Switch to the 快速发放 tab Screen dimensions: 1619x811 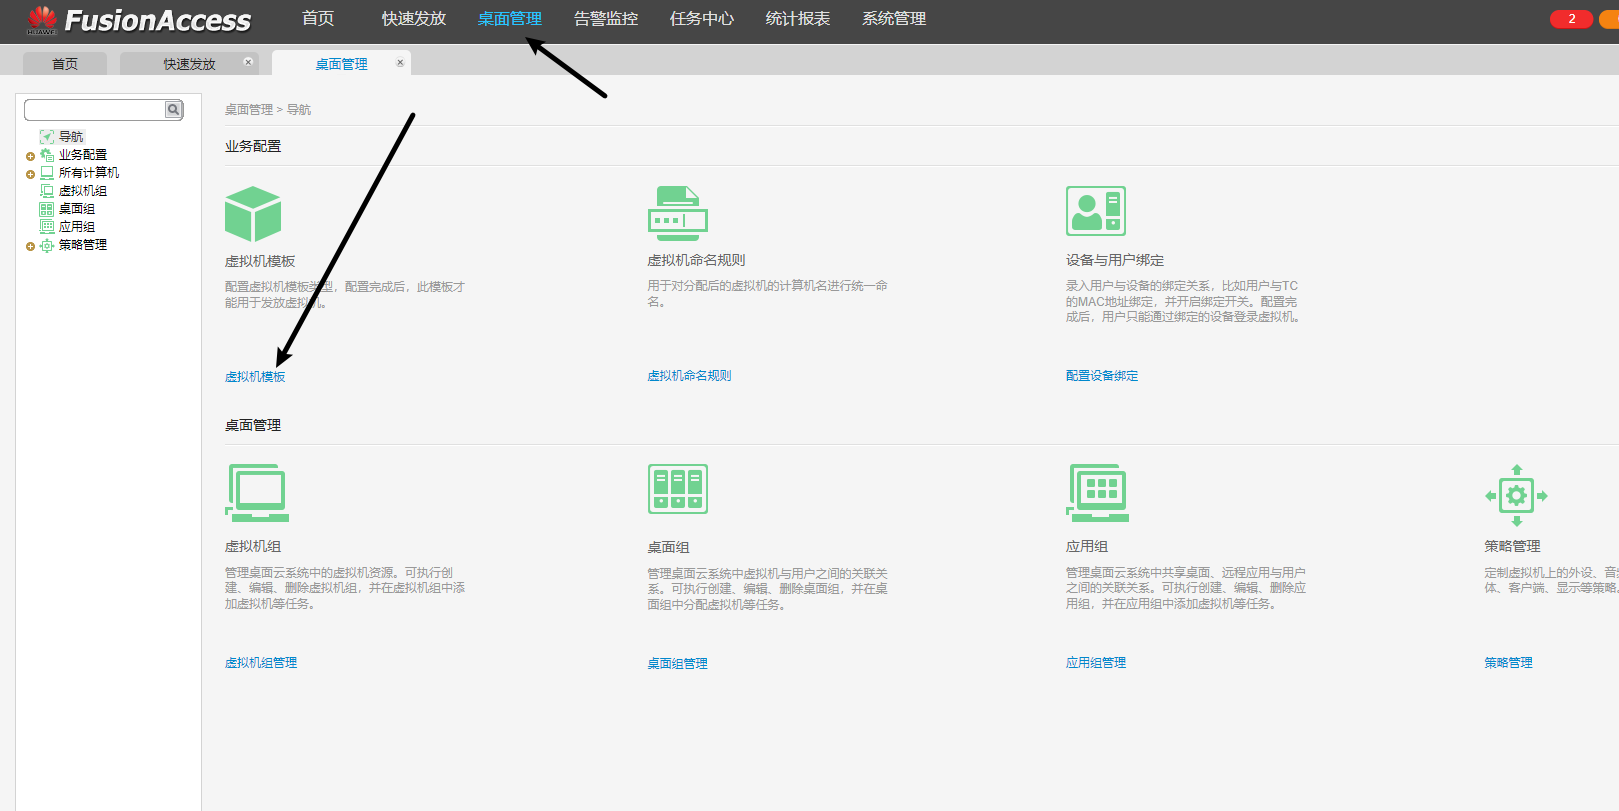[189, 64]
